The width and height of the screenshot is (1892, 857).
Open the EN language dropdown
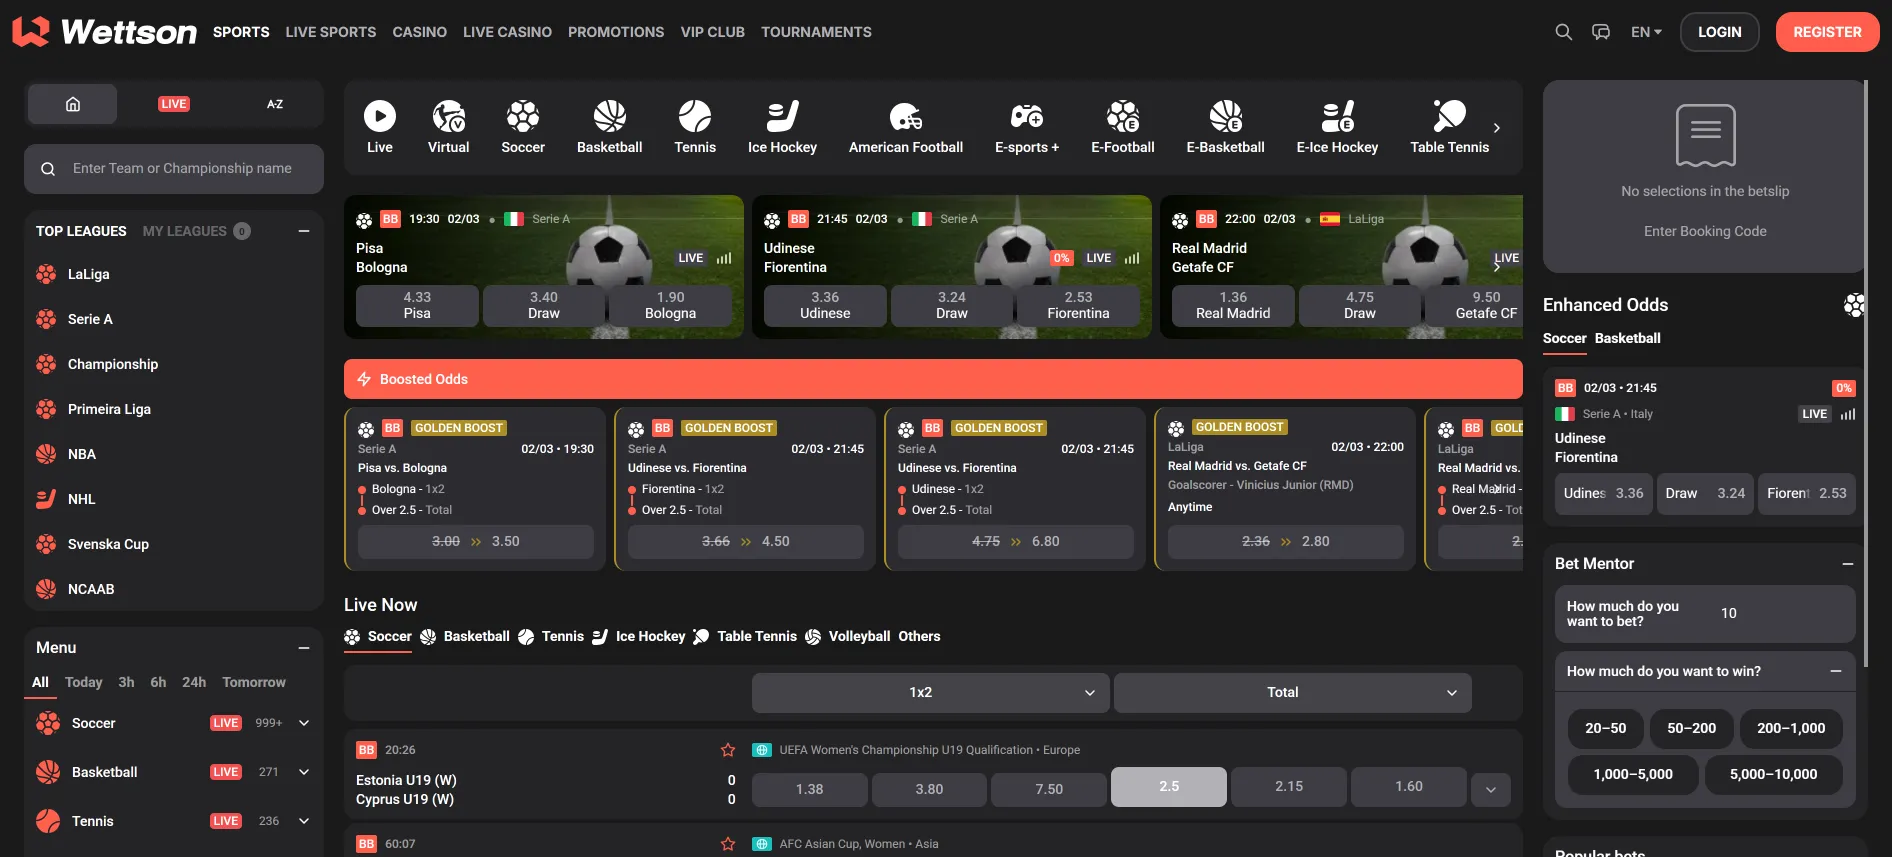pos(1646,32)
